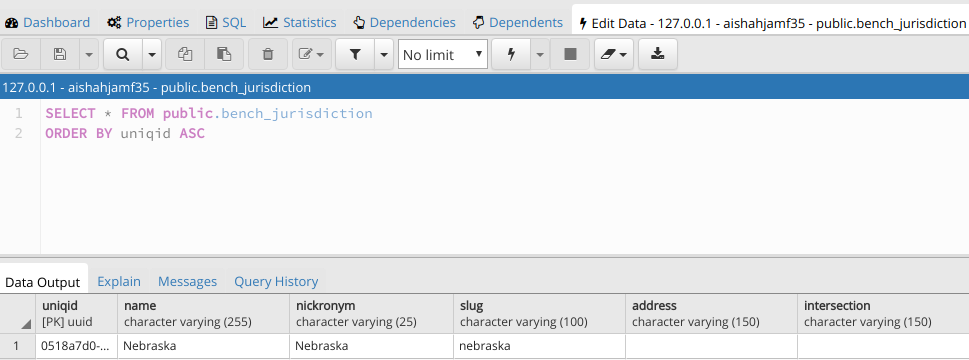Open the Messages tab

[187, 282]
